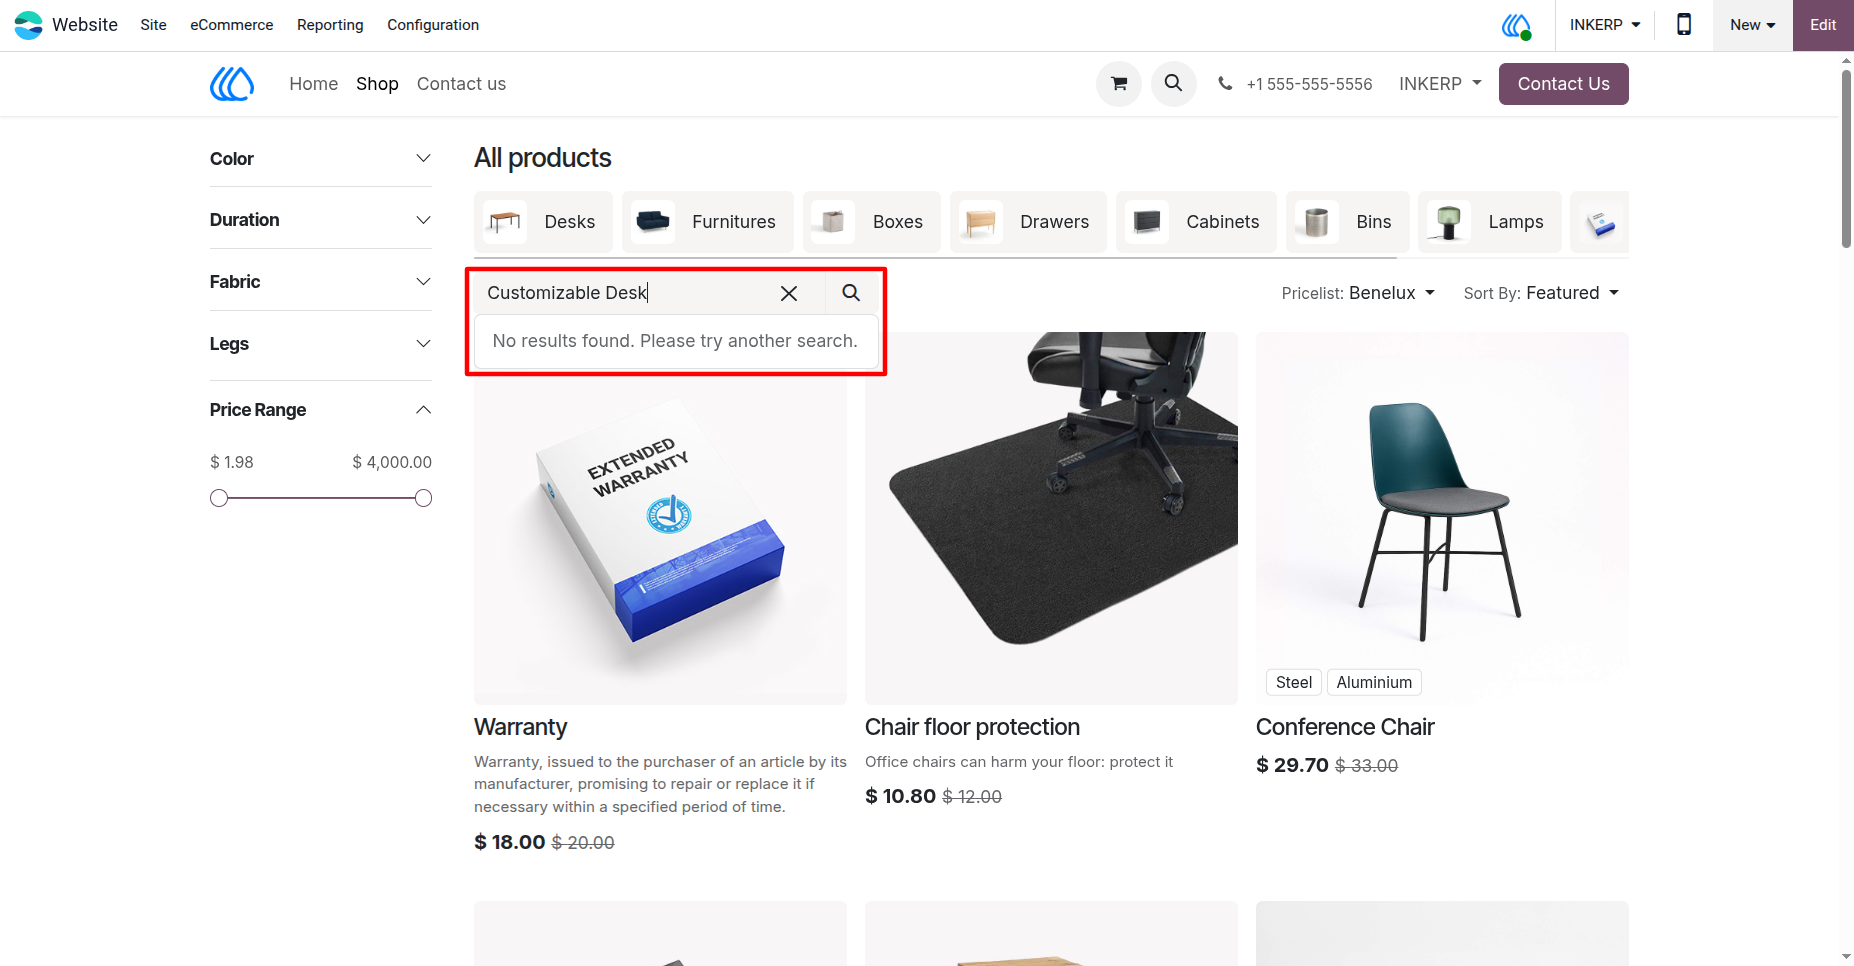The height and width of the screenshot is (966, 1854).
Task: Open the Contact us nav link
Action: coord(461,84)
